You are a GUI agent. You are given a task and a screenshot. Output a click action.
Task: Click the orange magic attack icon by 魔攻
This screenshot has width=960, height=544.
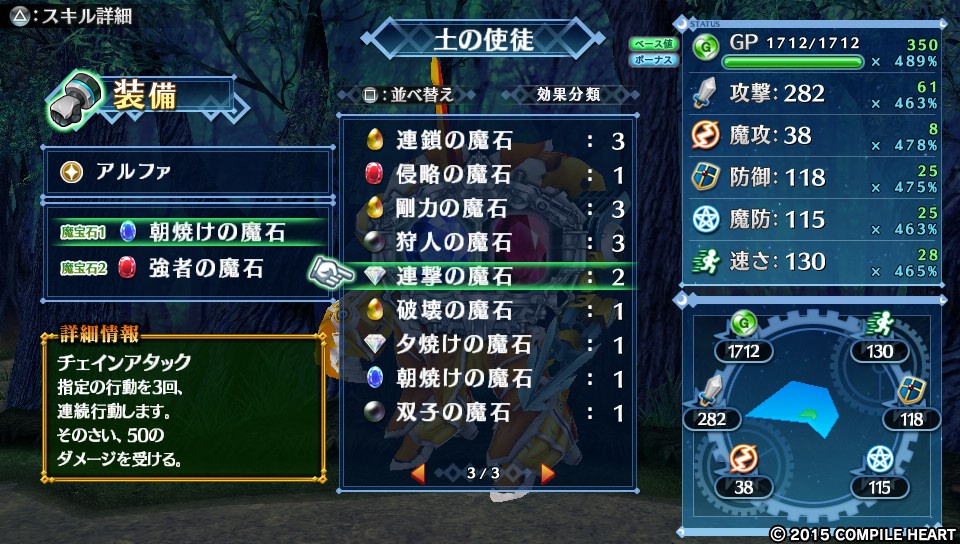click(x=705, y=135)
